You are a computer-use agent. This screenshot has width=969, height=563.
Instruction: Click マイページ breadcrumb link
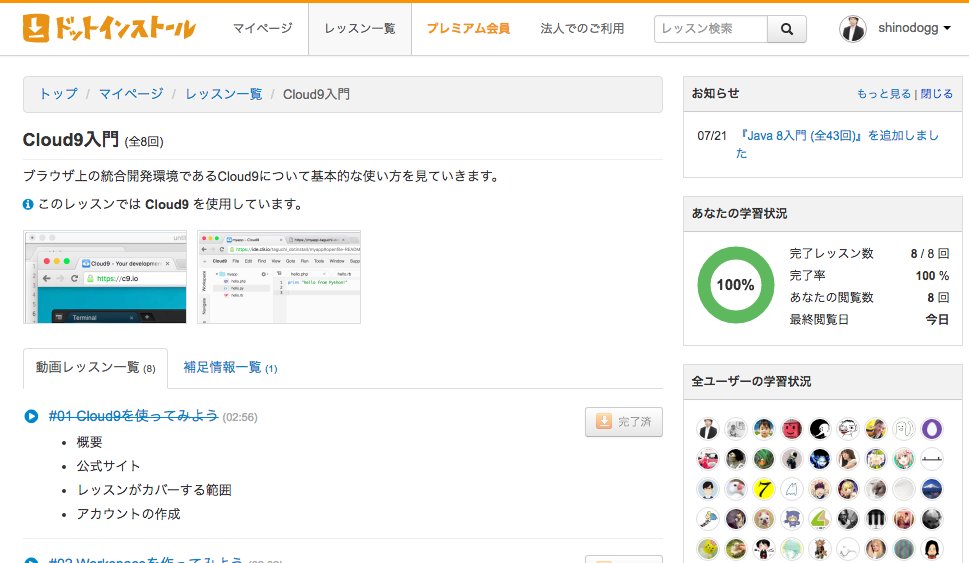click(131, 94)
